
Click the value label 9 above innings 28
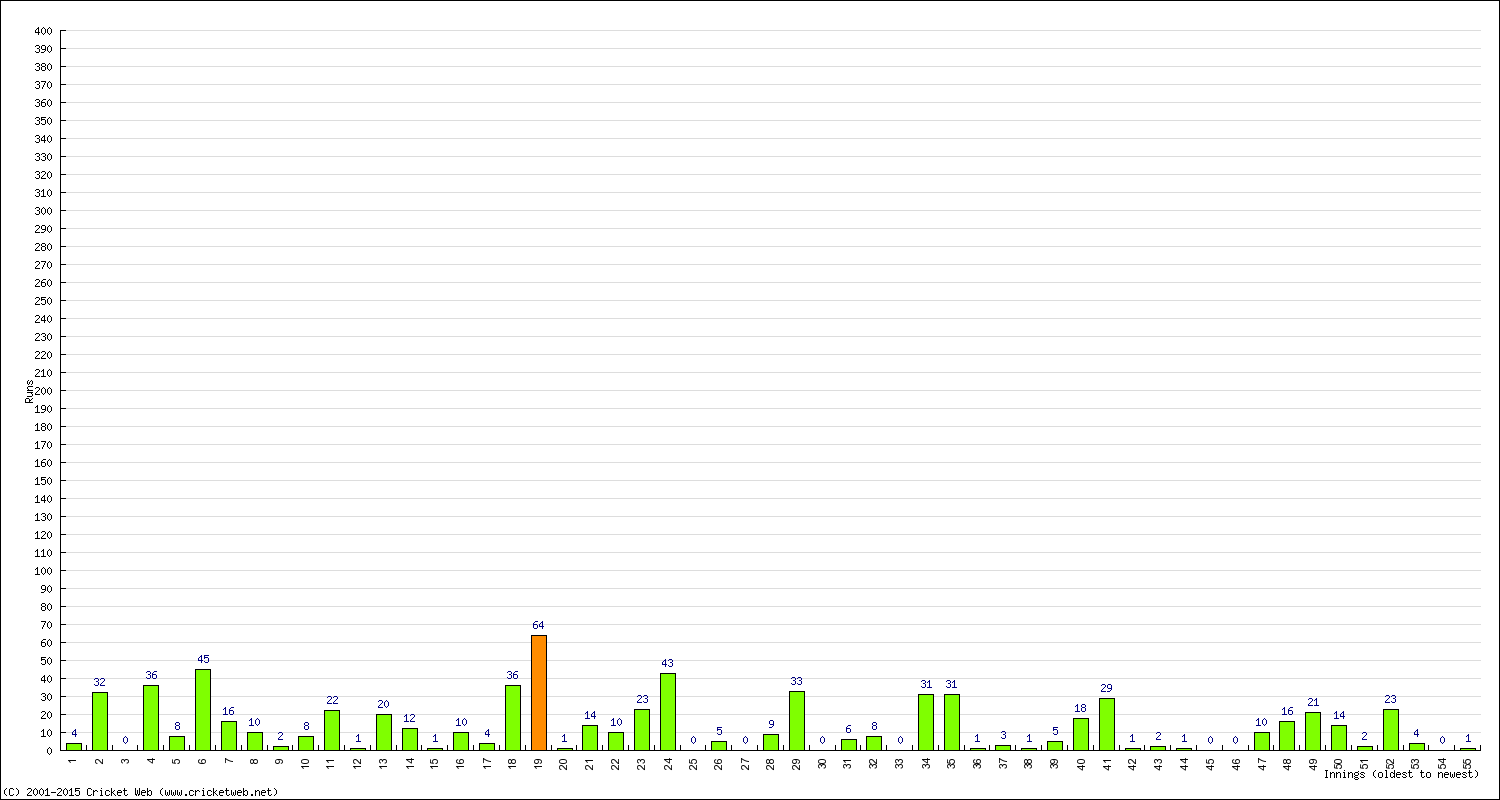tap(770, 724)
